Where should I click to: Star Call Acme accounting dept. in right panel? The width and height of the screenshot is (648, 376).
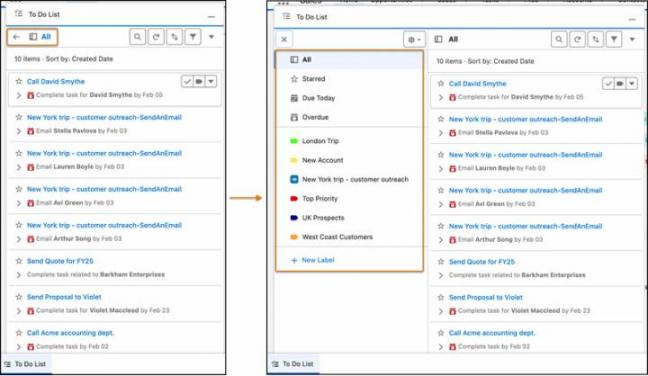[441, 333]
